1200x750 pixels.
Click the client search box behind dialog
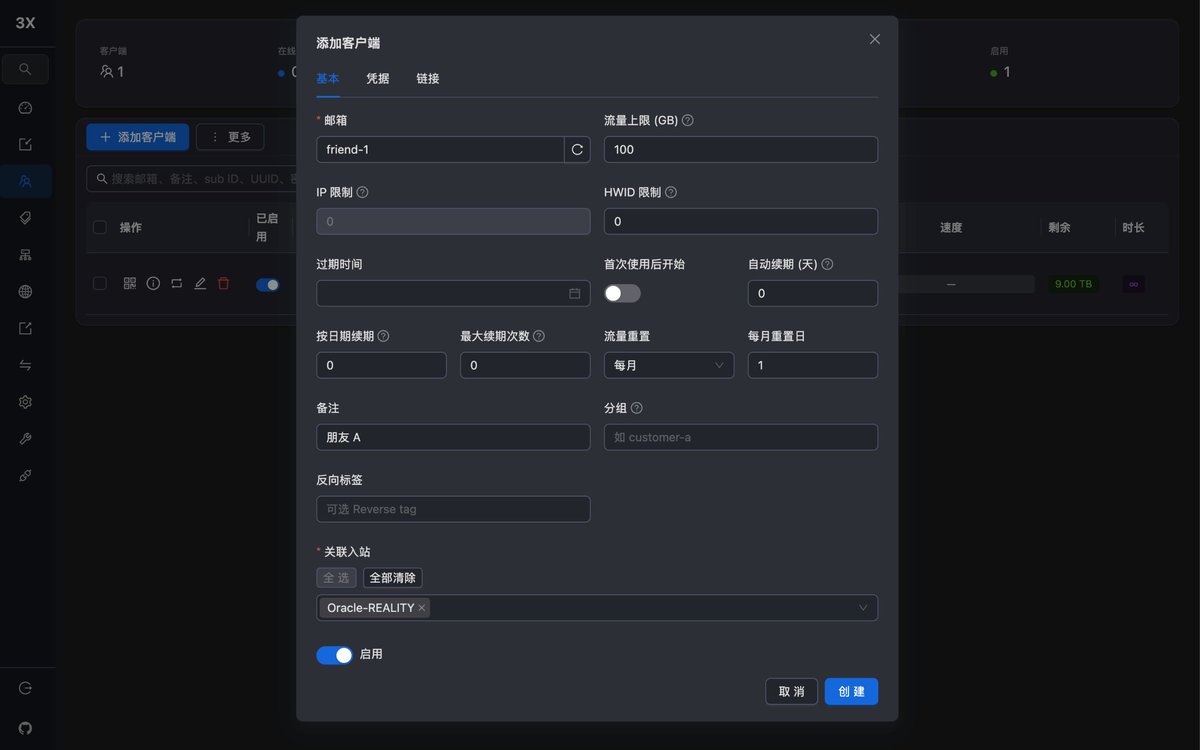pos(192,179)
